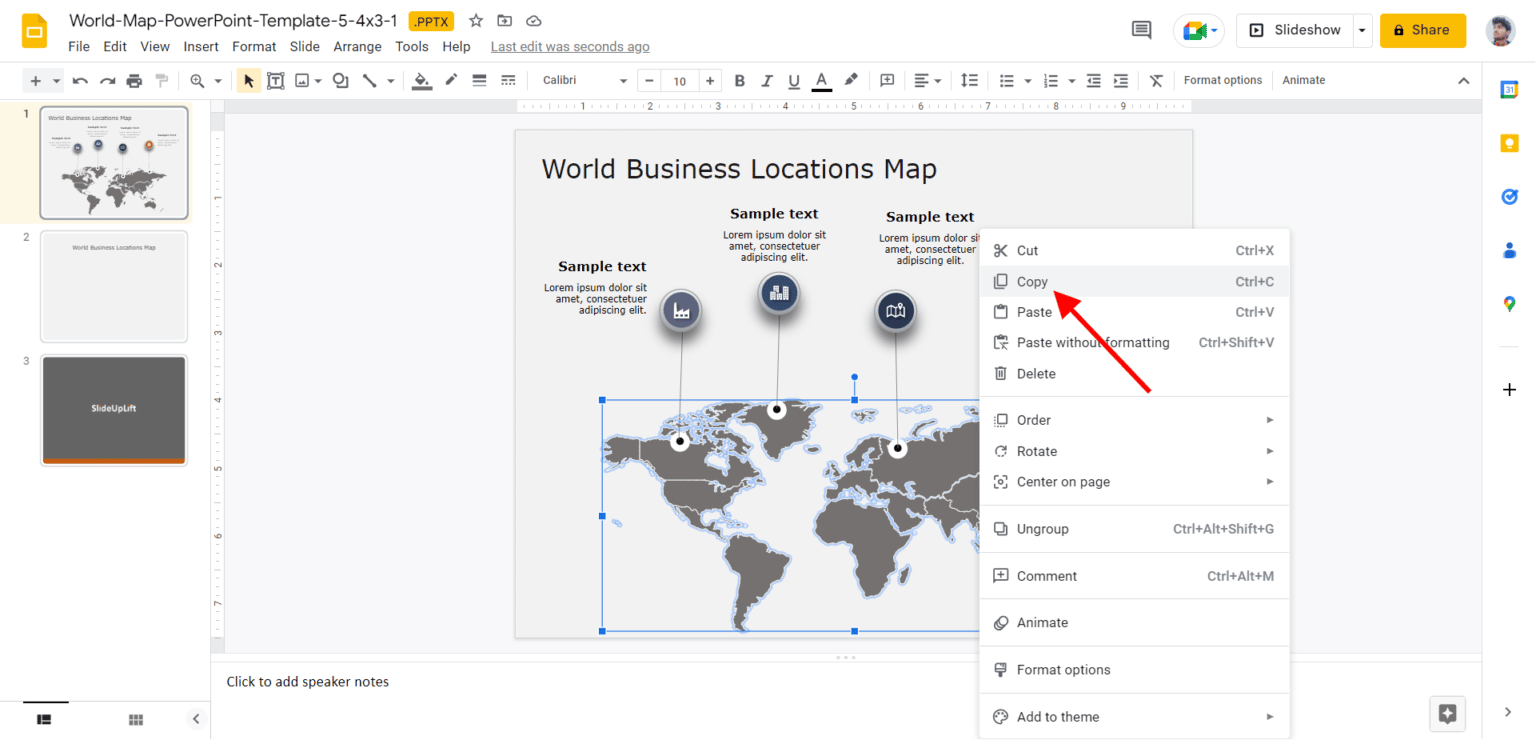Open Google Keep in the side panel
Image resolution: width=1536 pixels, height=740 pixels.
point(1510,143)
